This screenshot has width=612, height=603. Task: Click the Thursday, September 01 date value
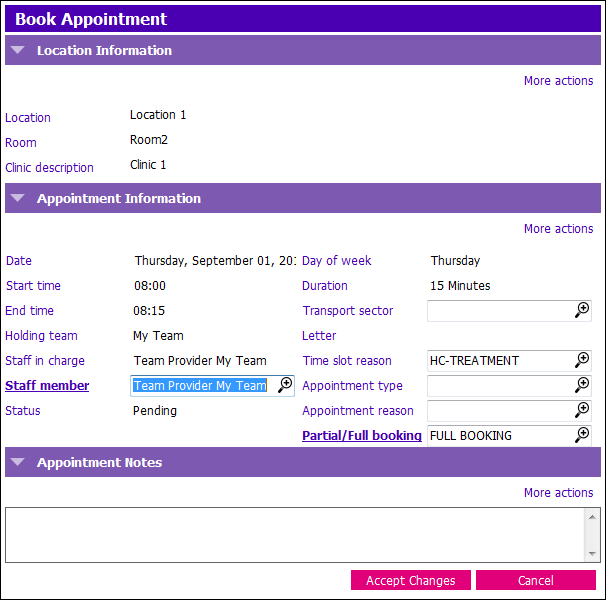[215, 261]
